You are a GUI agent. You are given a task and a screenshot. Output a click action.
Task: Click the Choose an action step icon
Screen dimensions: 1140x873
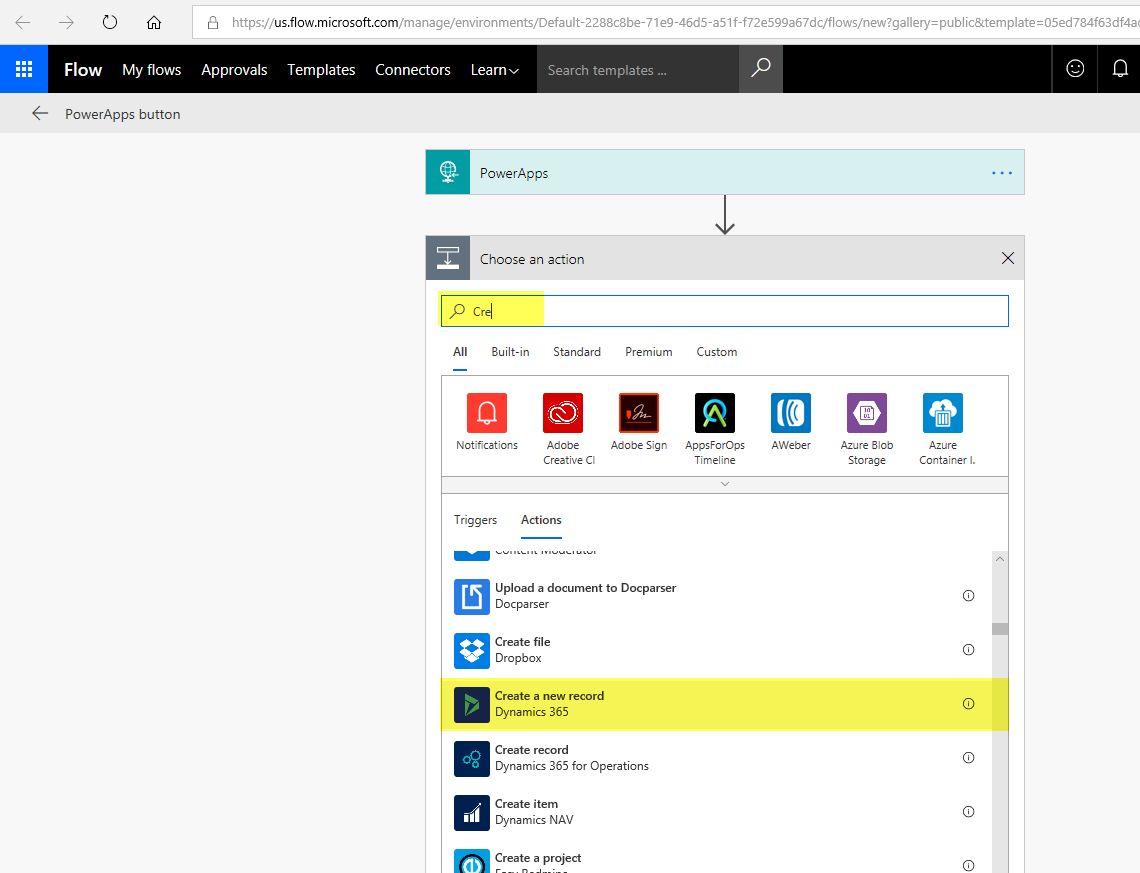448,258
